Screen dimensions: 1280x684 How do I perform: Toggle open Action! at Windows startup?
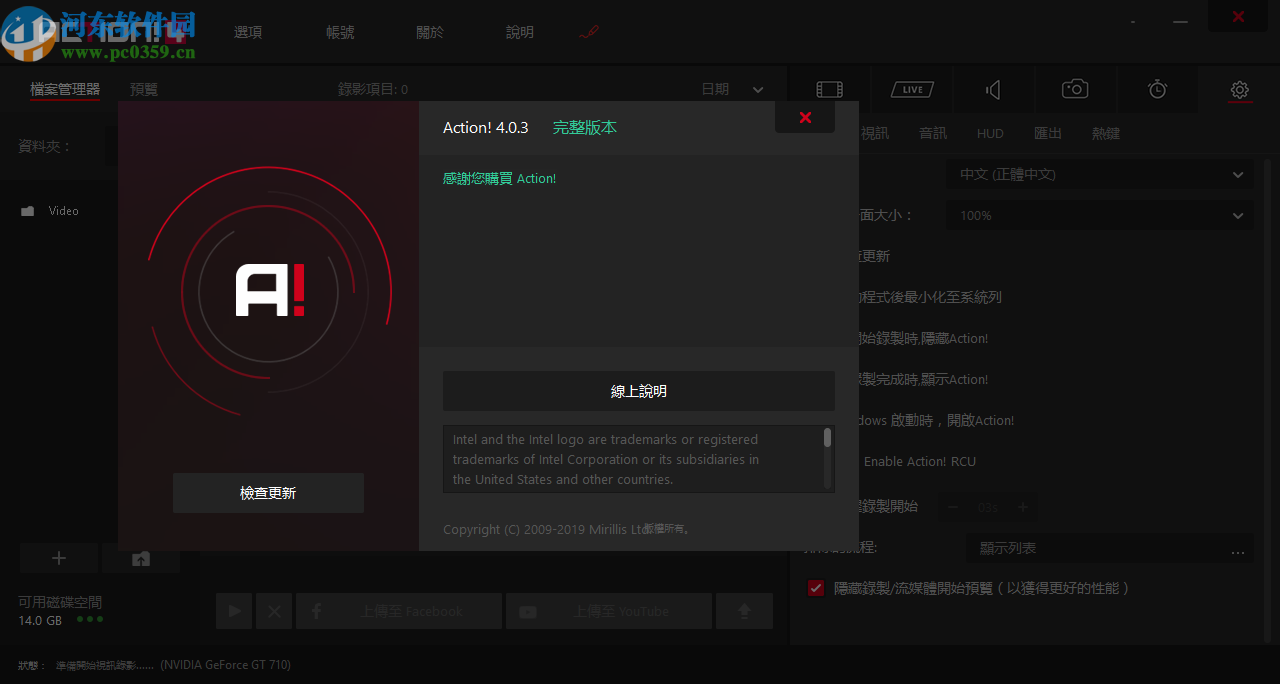pyautogui.click(x=815, y=420)
